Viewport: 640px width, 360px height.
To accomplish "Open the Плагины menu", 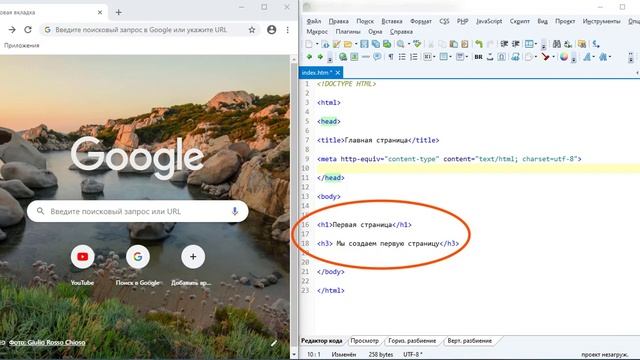I will [x=348, y=31].
